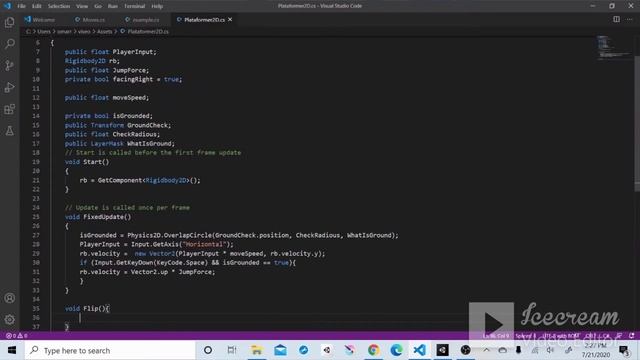Expand the Plataformer2D.cs breadcrumb

pyautogui.click(x=148, y=31)
